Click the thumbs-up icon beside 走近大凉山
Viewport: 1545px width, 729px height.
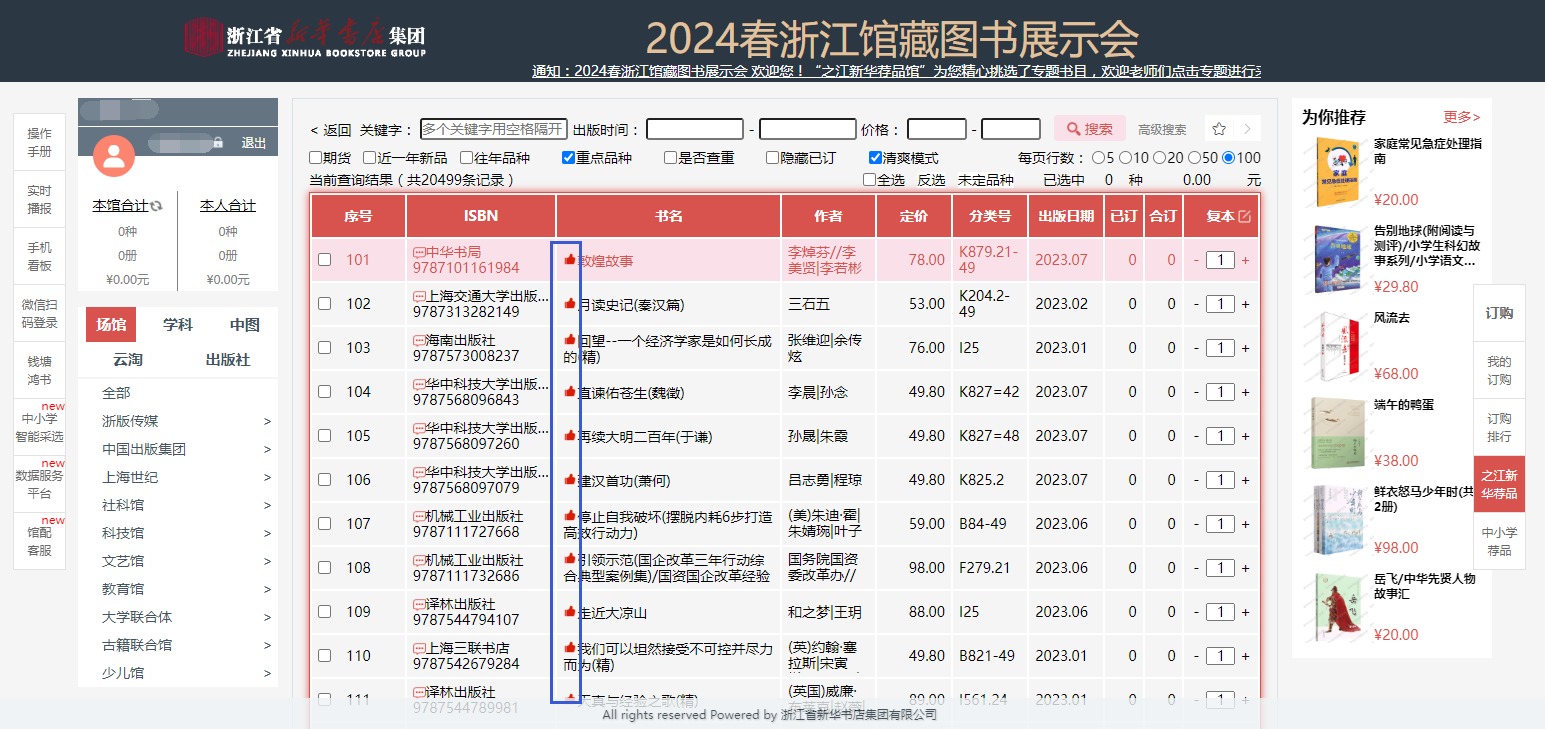point(570,611)
